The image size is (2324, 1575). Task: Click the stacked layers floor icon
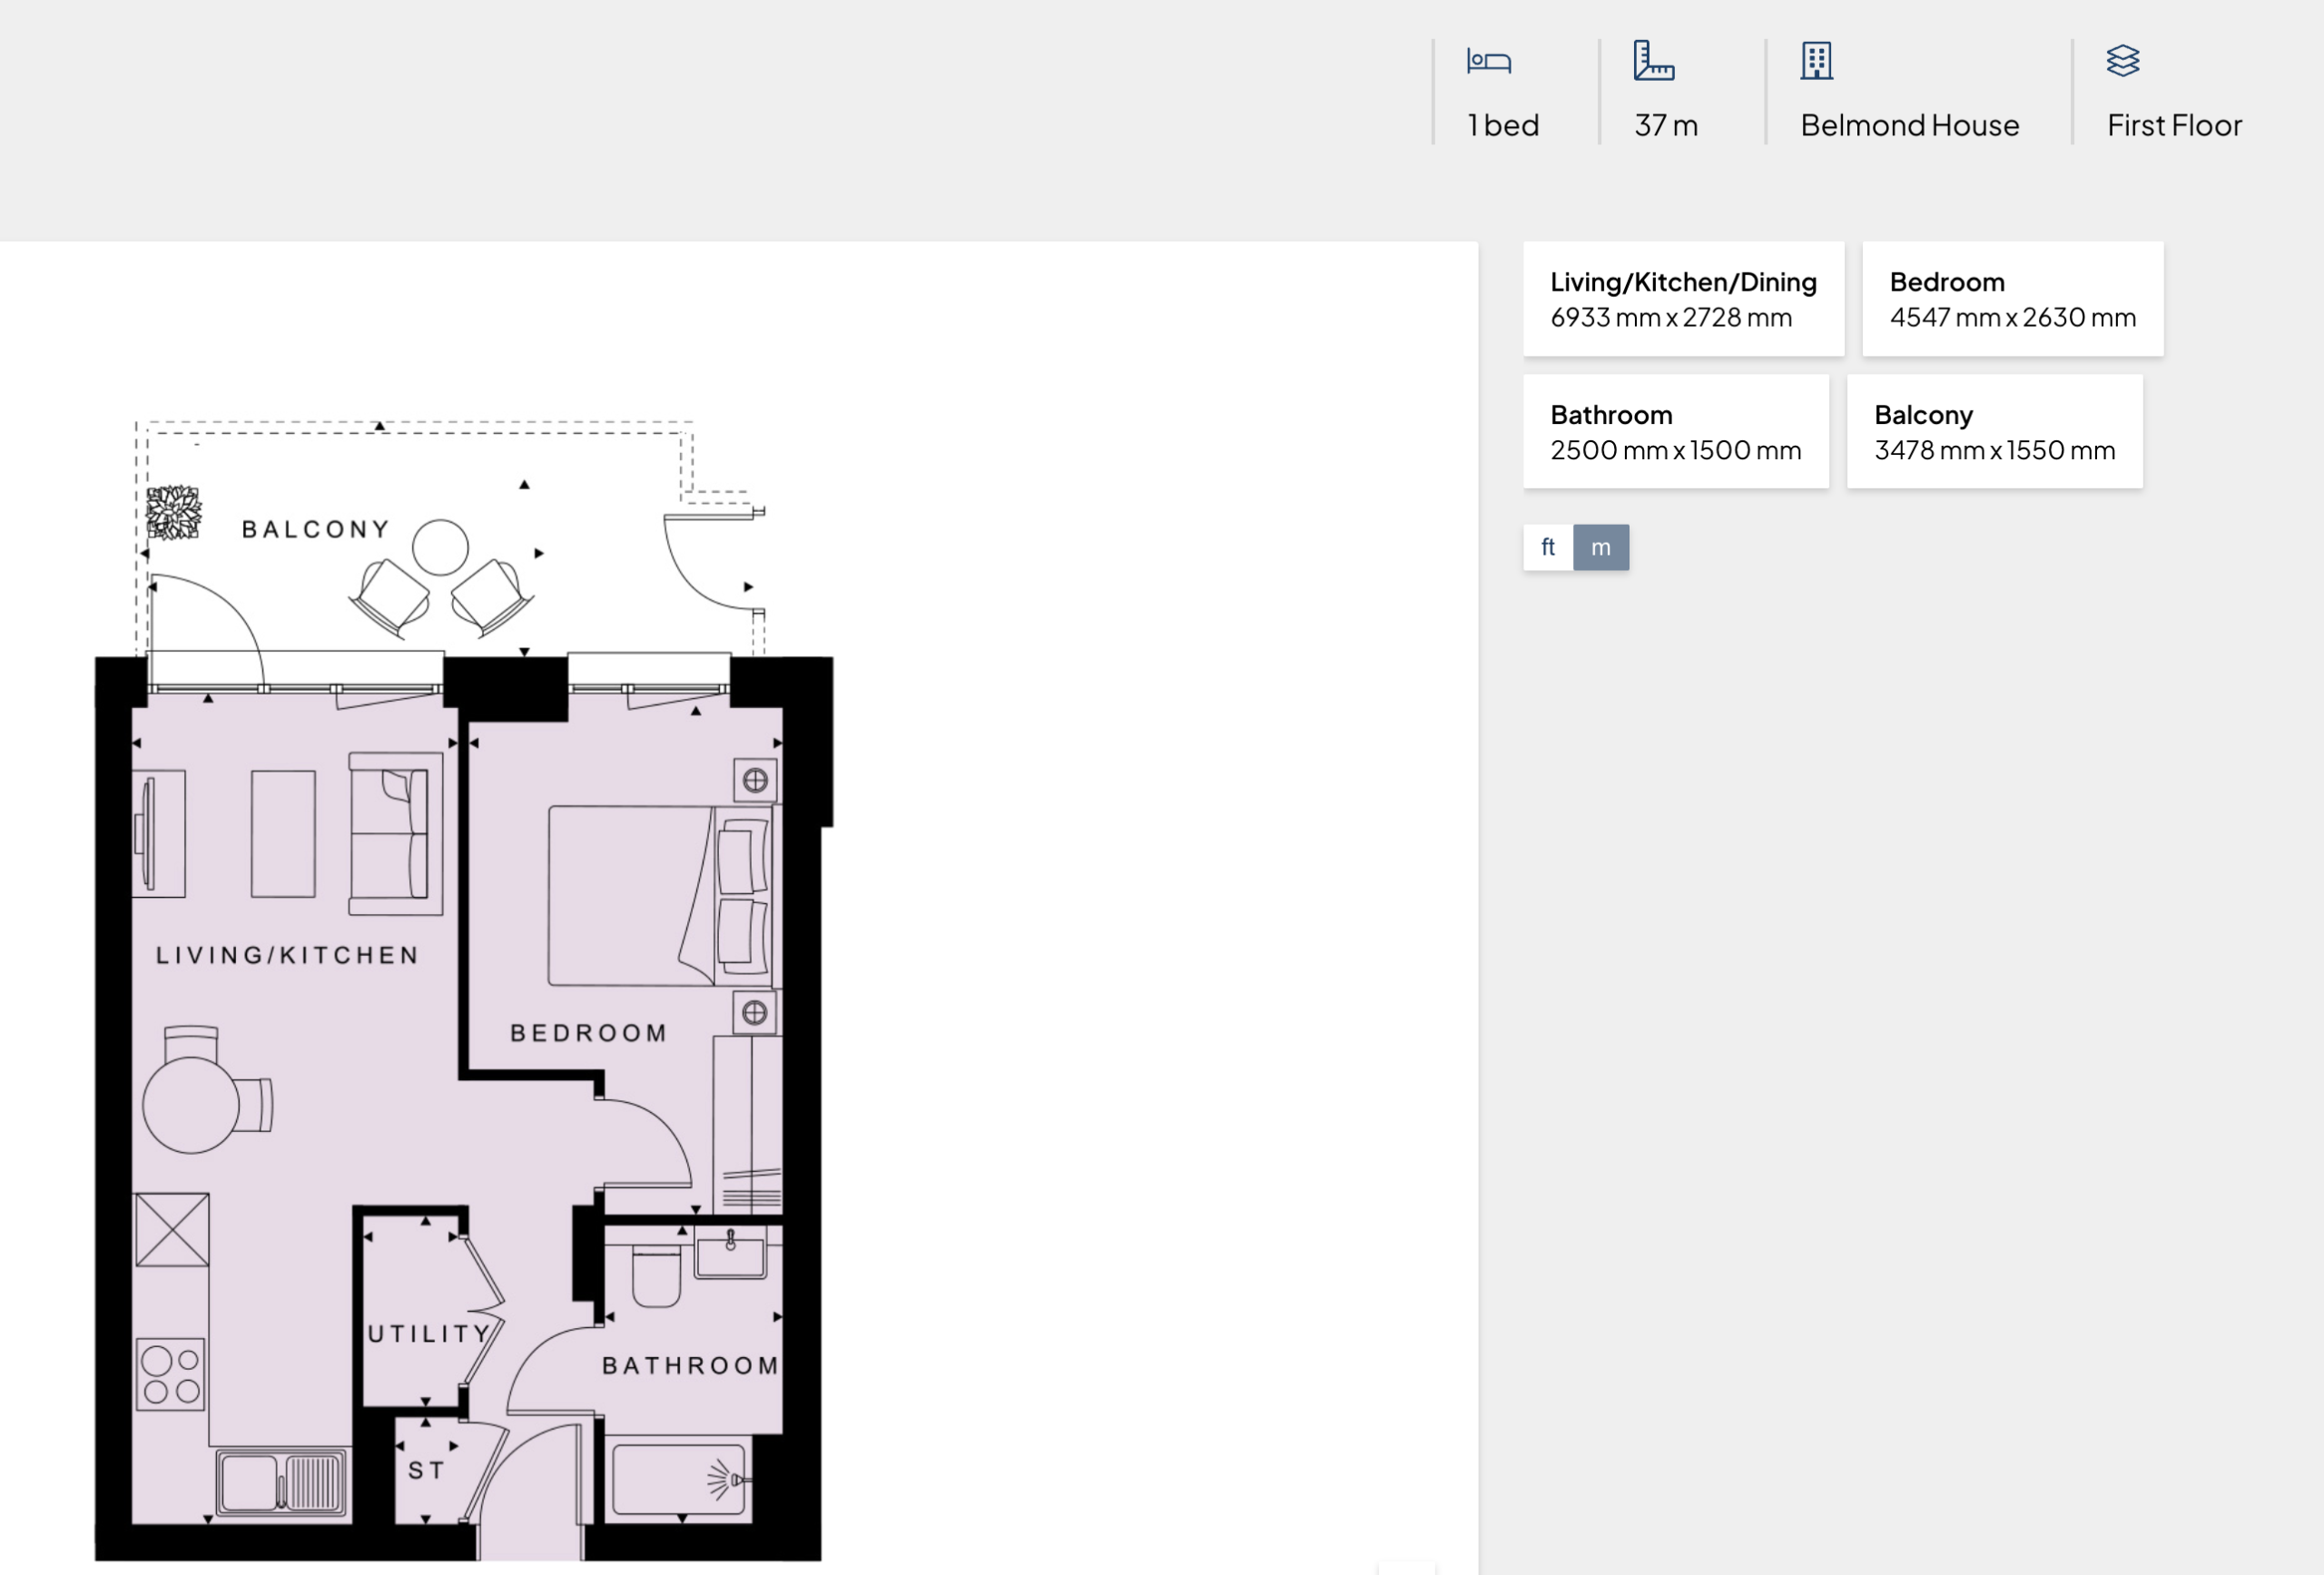tap(2122, 61)
